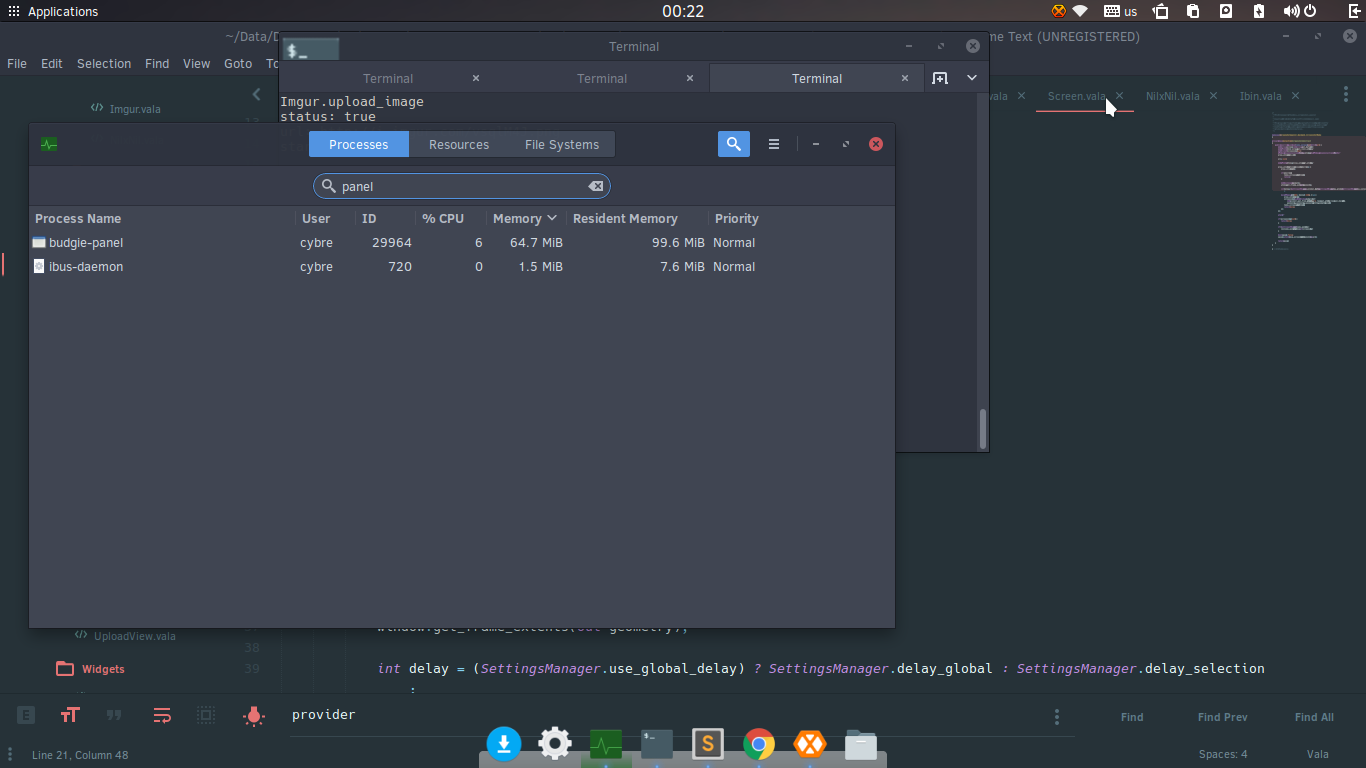Viewport: 1366px width, 768px height.
Task: Change syntax via 'Vala' in status bar
Action: point(1317,755)
